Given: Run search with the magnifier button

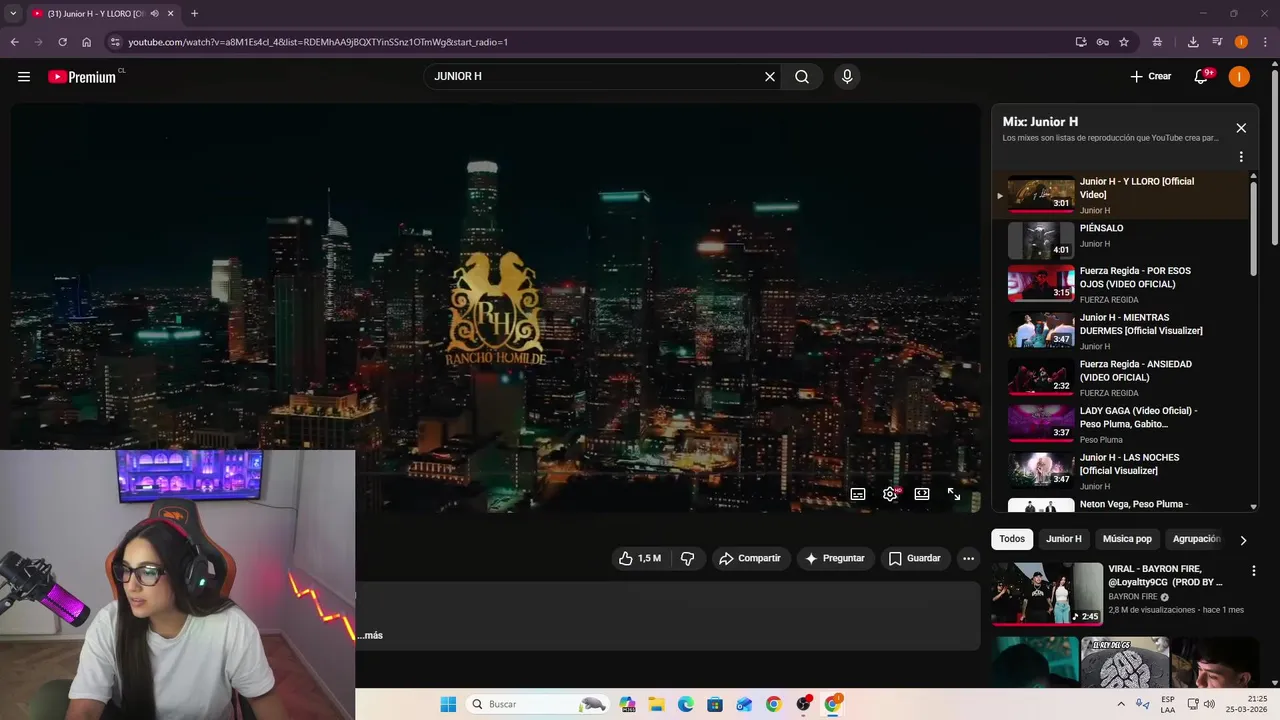Looking at the screenshot, I should pos(802,76).
